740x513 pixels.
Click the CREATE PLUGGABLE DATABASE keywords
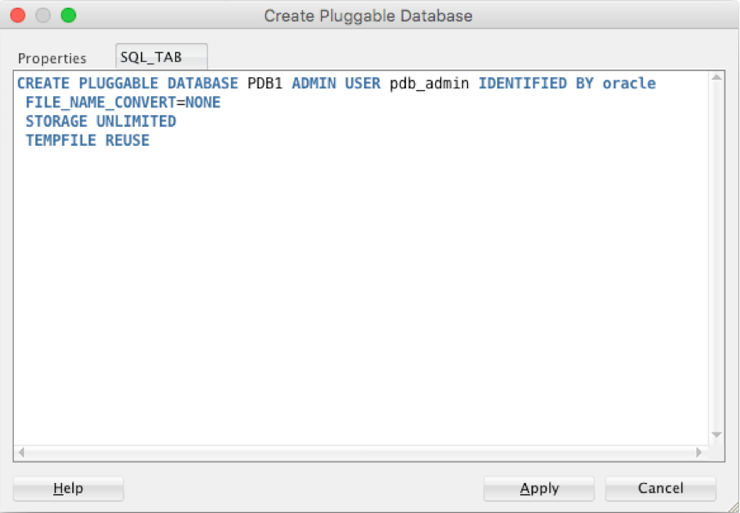(128, 84)
